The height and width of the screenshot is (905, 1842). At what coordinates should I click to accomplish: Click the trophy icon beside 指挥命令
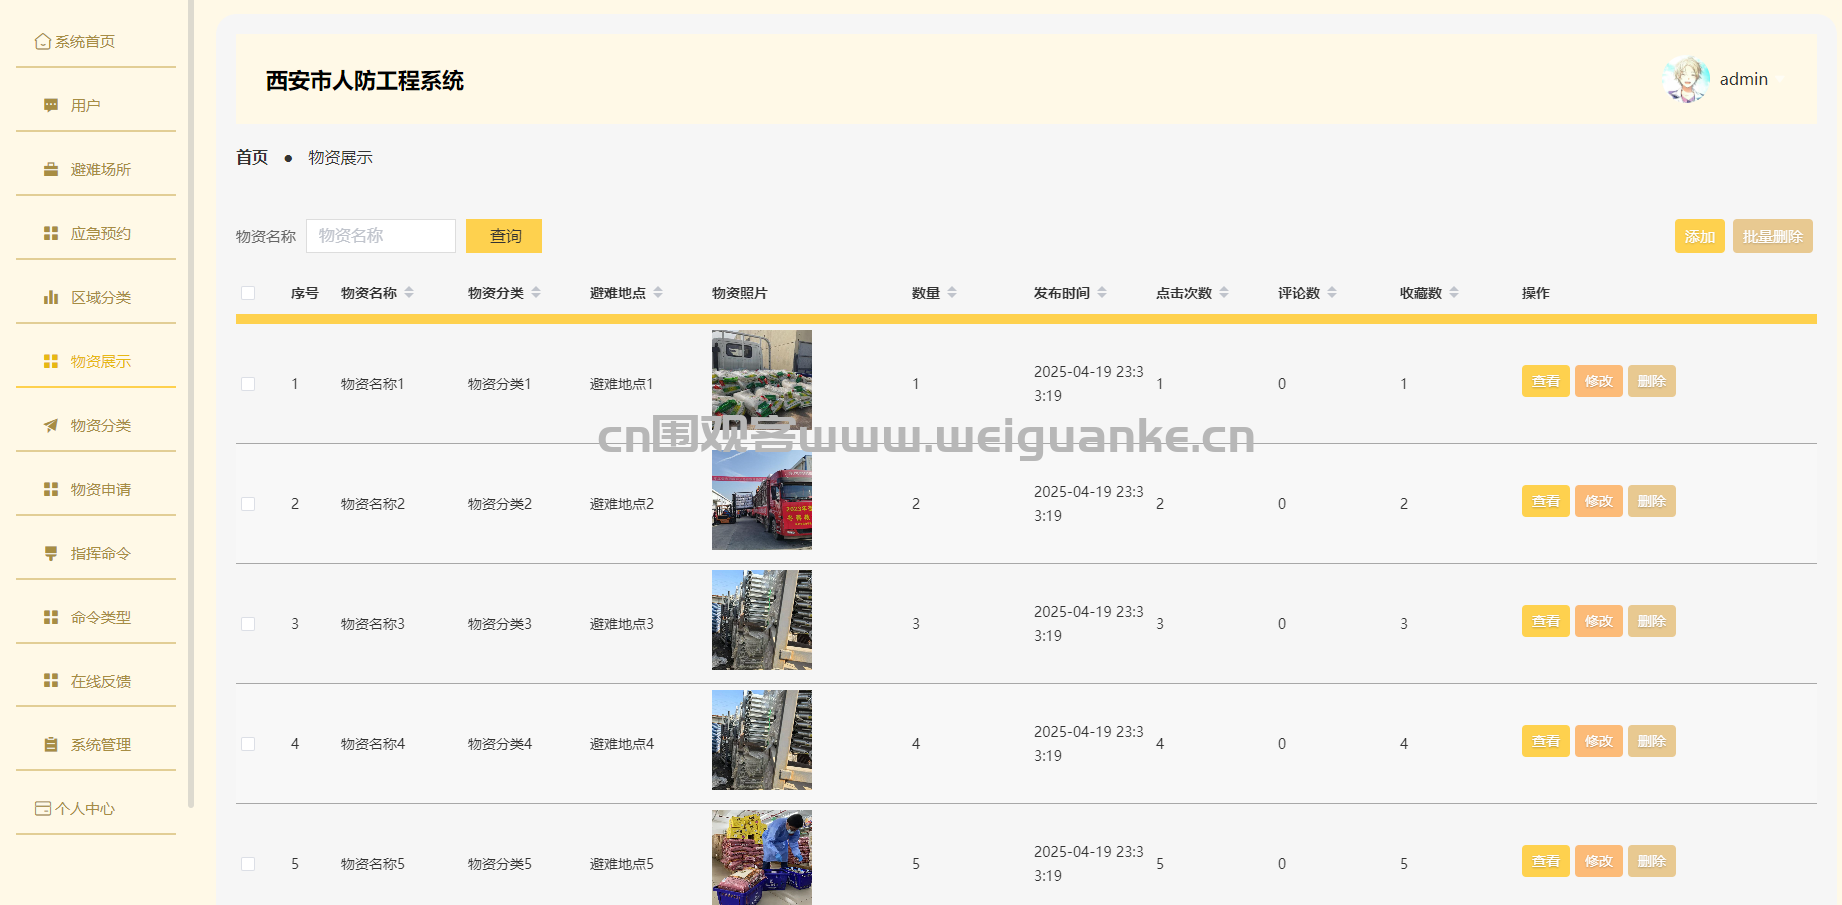tap(51, 553)
